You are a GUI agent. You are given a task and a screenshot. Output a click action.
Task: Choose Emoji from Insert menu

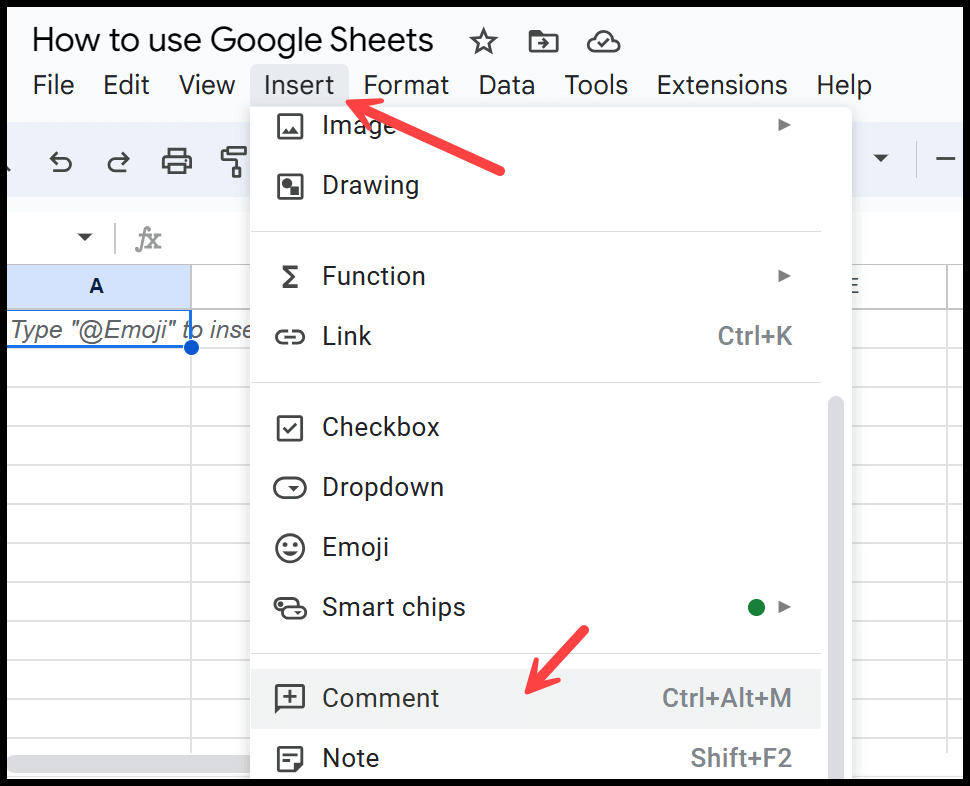pos(536,547)
